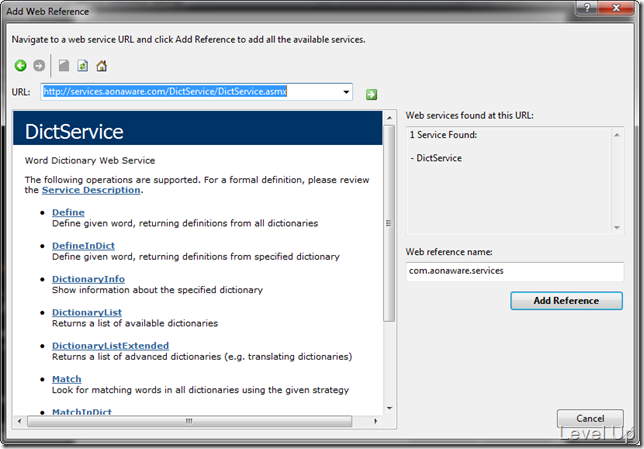Image resolution: width=644 pixels, height=449 pixels.
Task: Click the 'Web services found at this URL:' label
Action: click(469, 115)
